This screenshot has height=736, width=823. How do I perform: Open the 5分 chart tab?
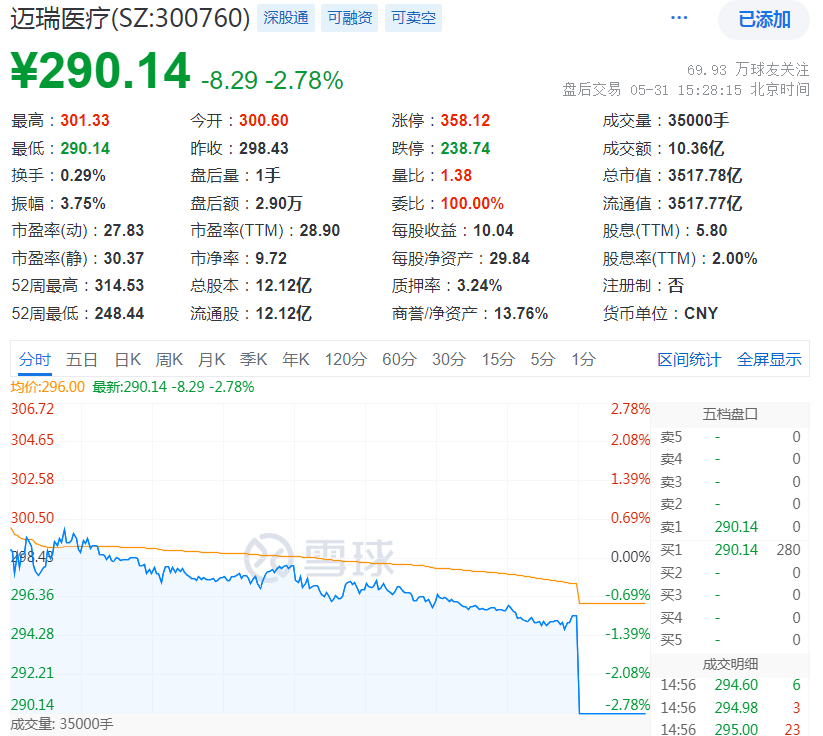pos(543,360)
